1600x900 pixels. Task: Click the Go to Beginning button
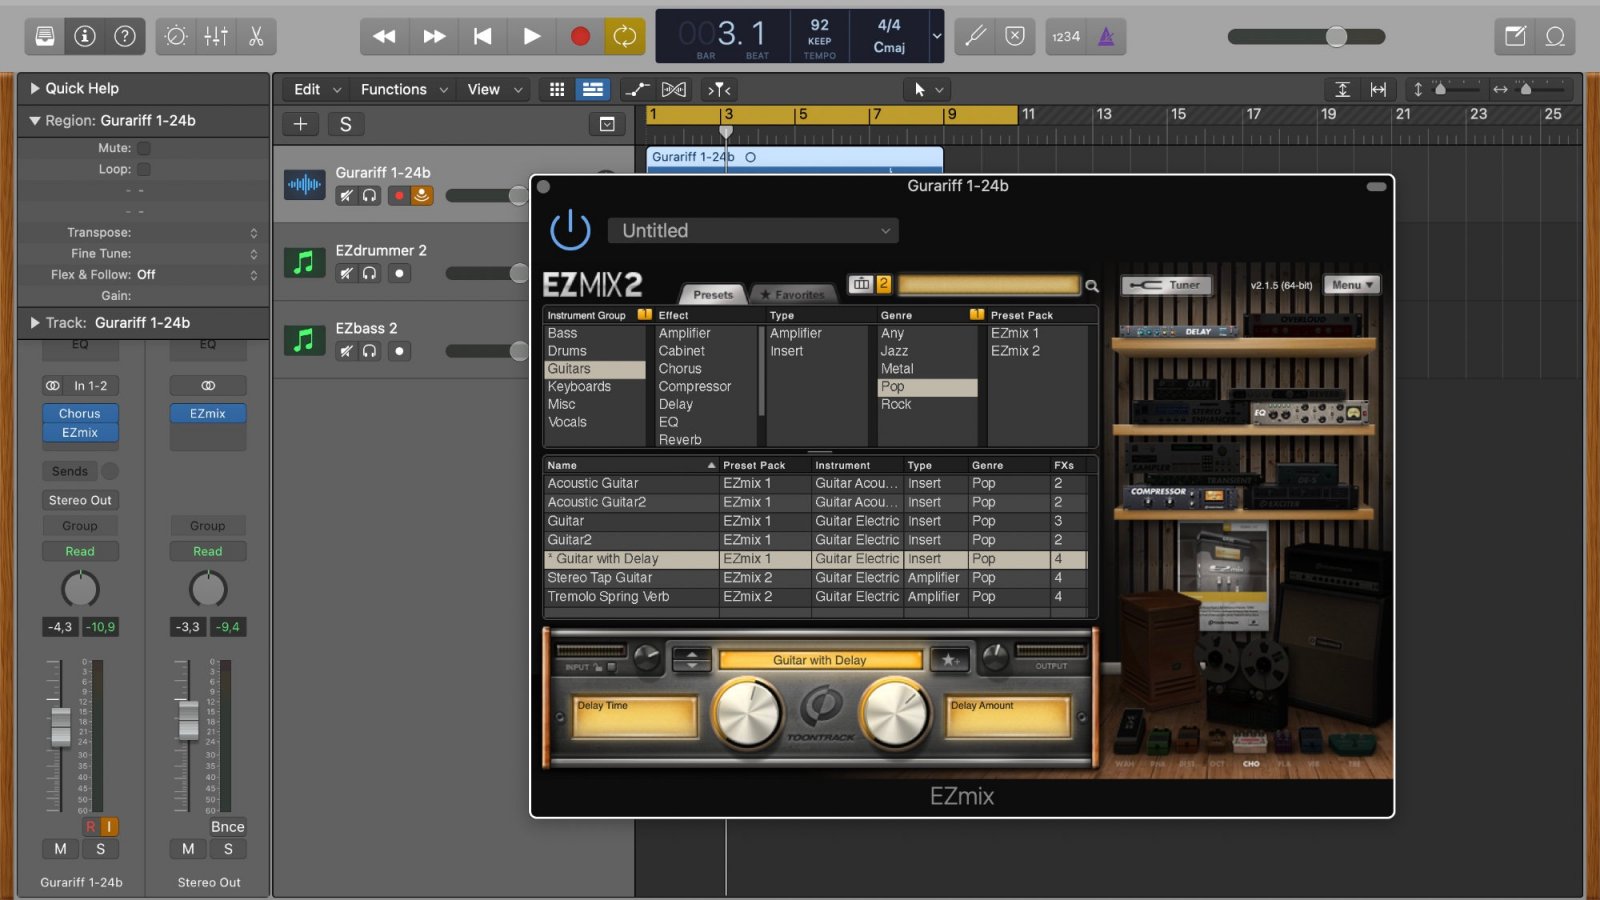[482, 37]
